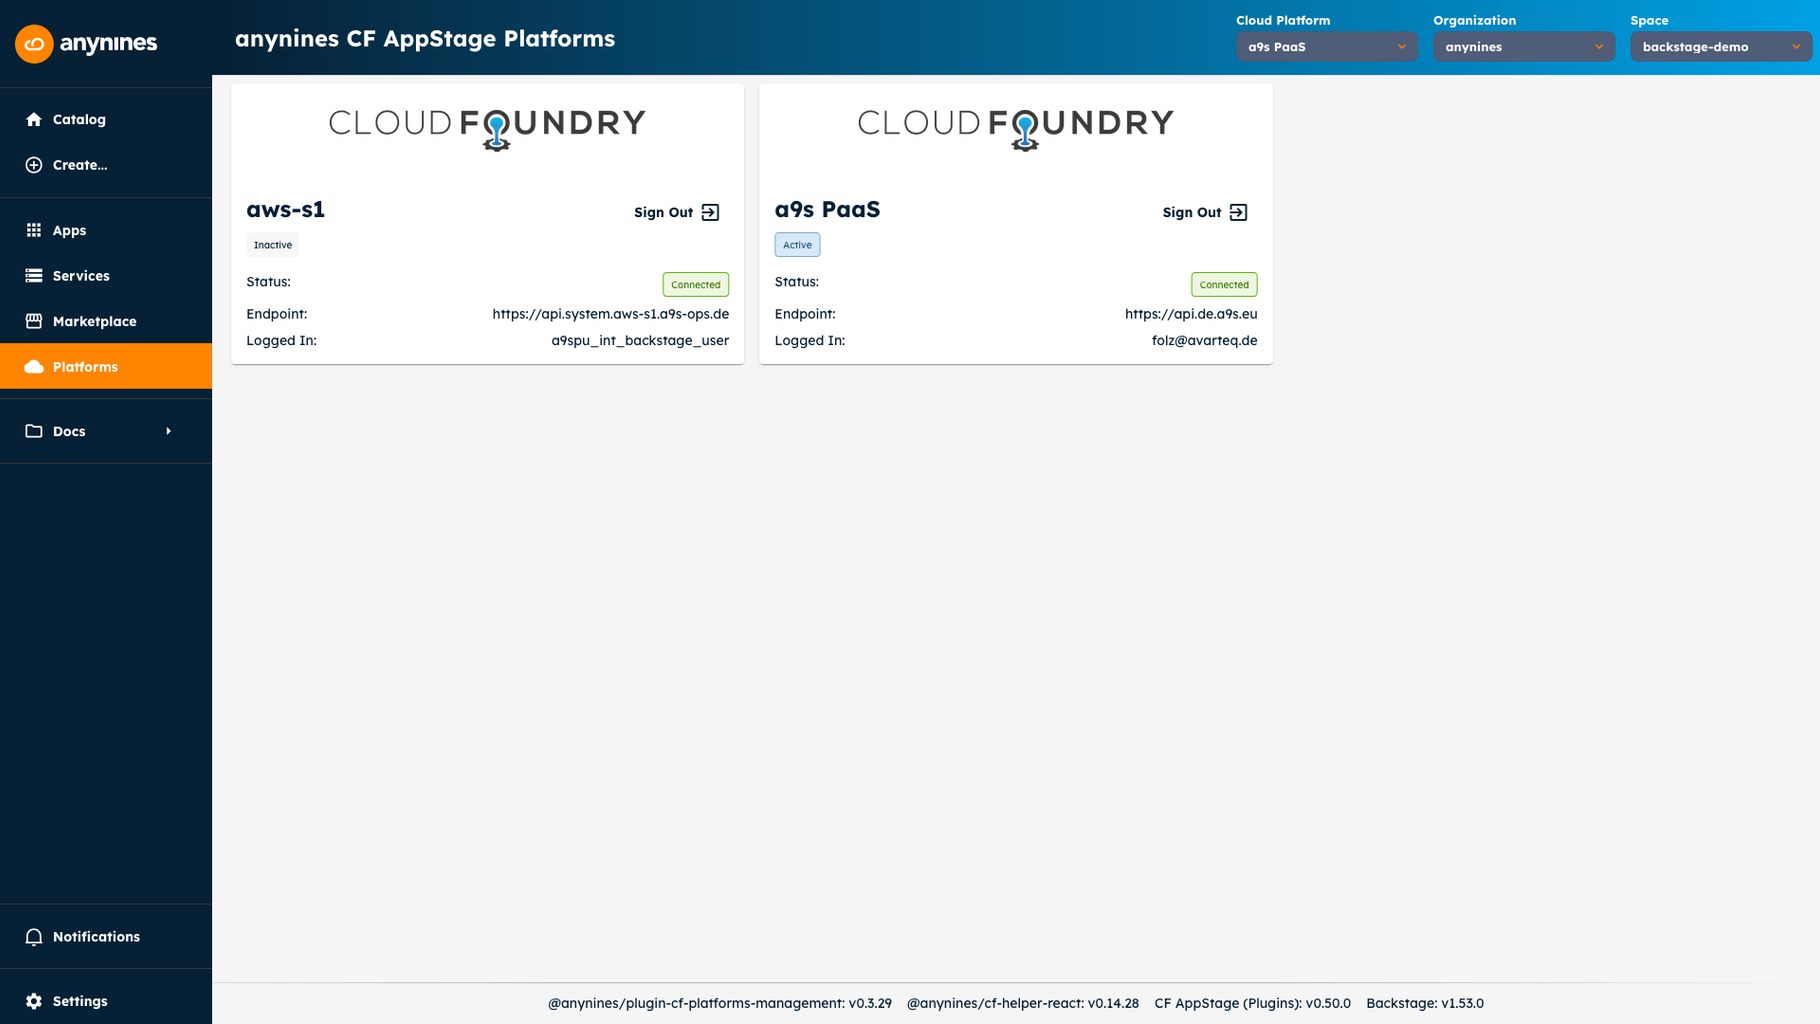Image resolution: width=1820 pixels, height=1024 pixels.
Task: Click logged-in user folz@avarteq.de
Action: tap(1204, 341)
